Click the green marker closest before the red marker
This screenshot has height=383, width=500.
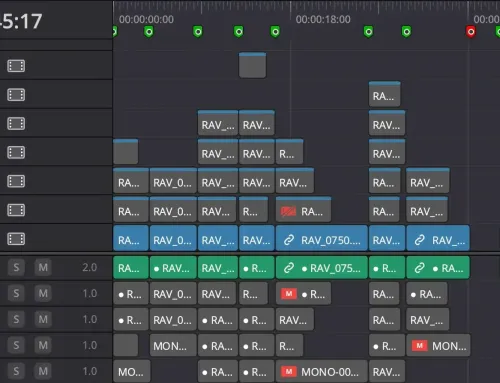click(406, 32)
